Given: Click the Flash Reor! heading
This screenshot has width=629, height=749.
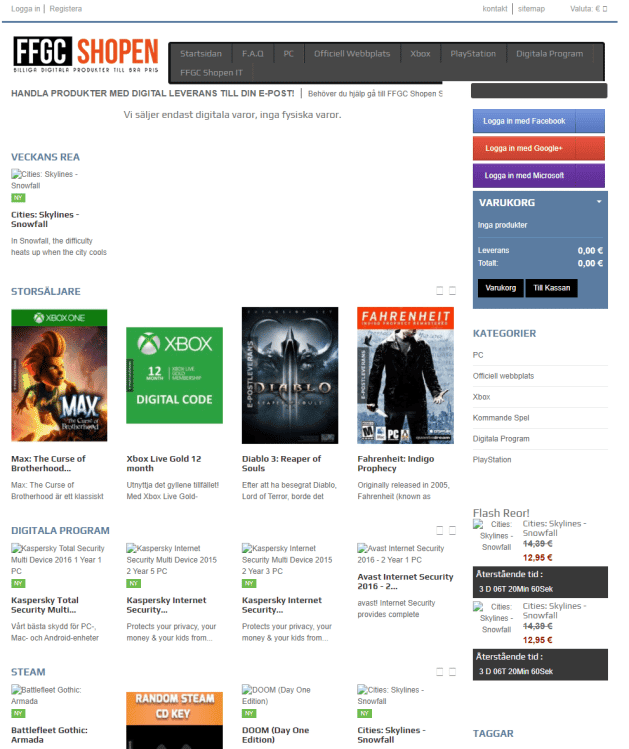Looking at the screenshot, I should 501,513.
